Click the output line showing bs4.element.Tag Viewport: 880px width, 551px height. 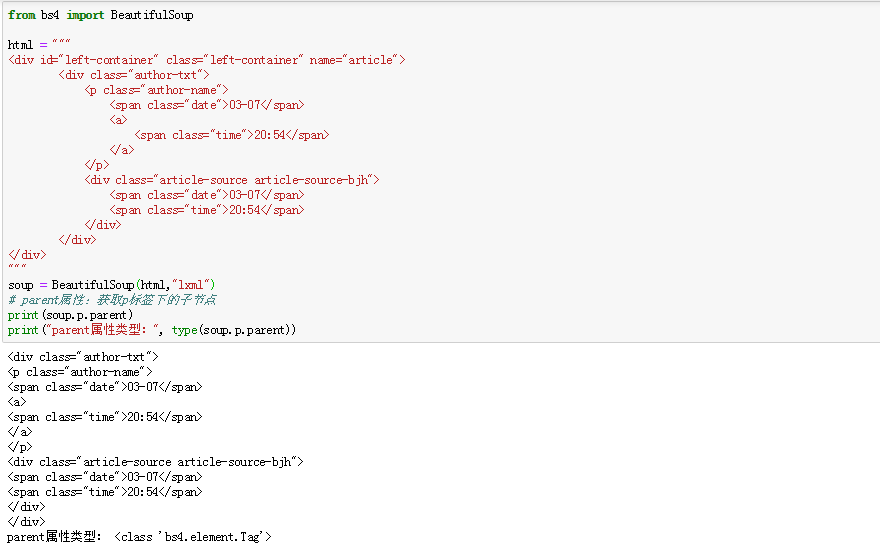(139, 537)
